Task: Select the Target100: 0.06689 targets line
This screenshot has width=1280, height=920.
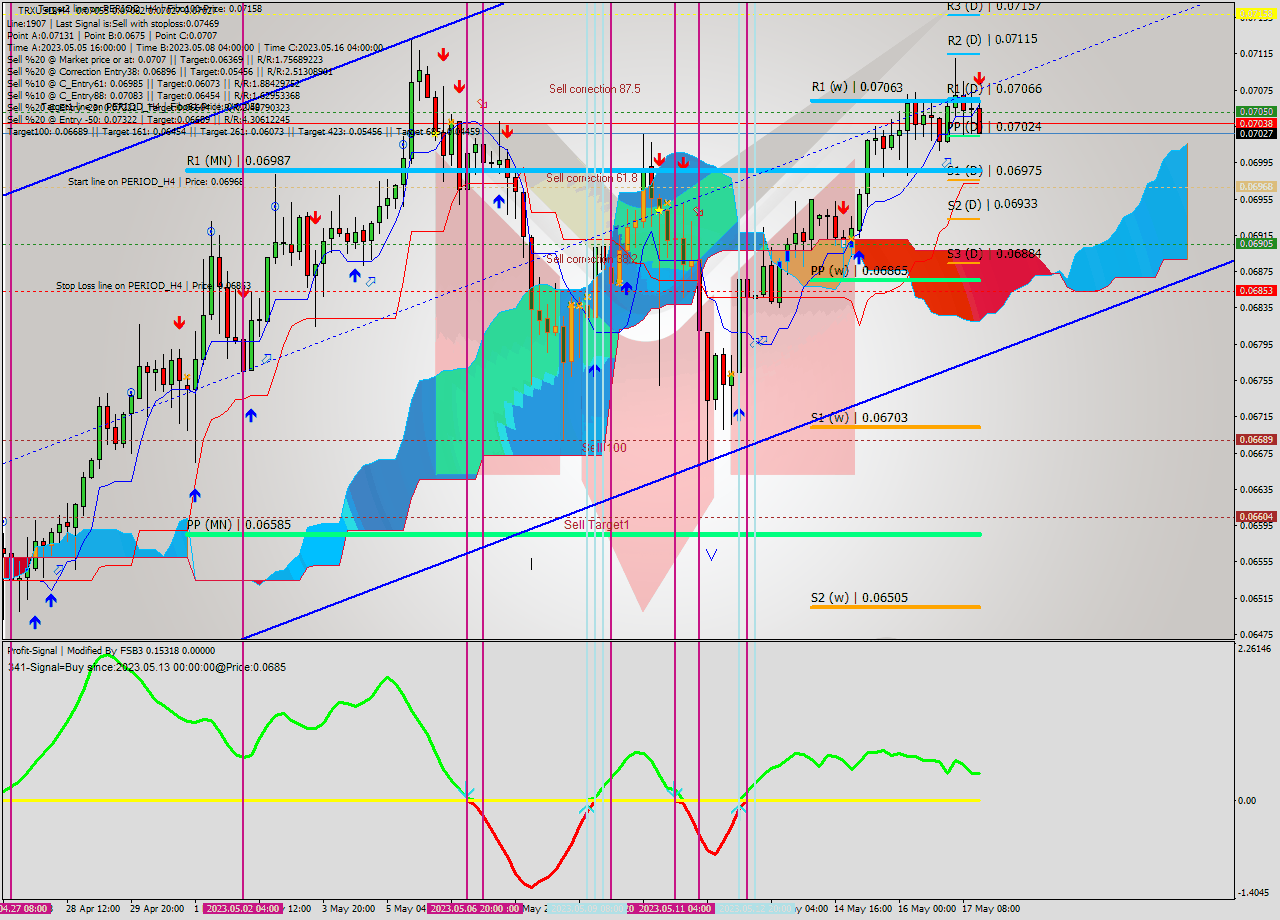Action: click(x=243, y=131)
